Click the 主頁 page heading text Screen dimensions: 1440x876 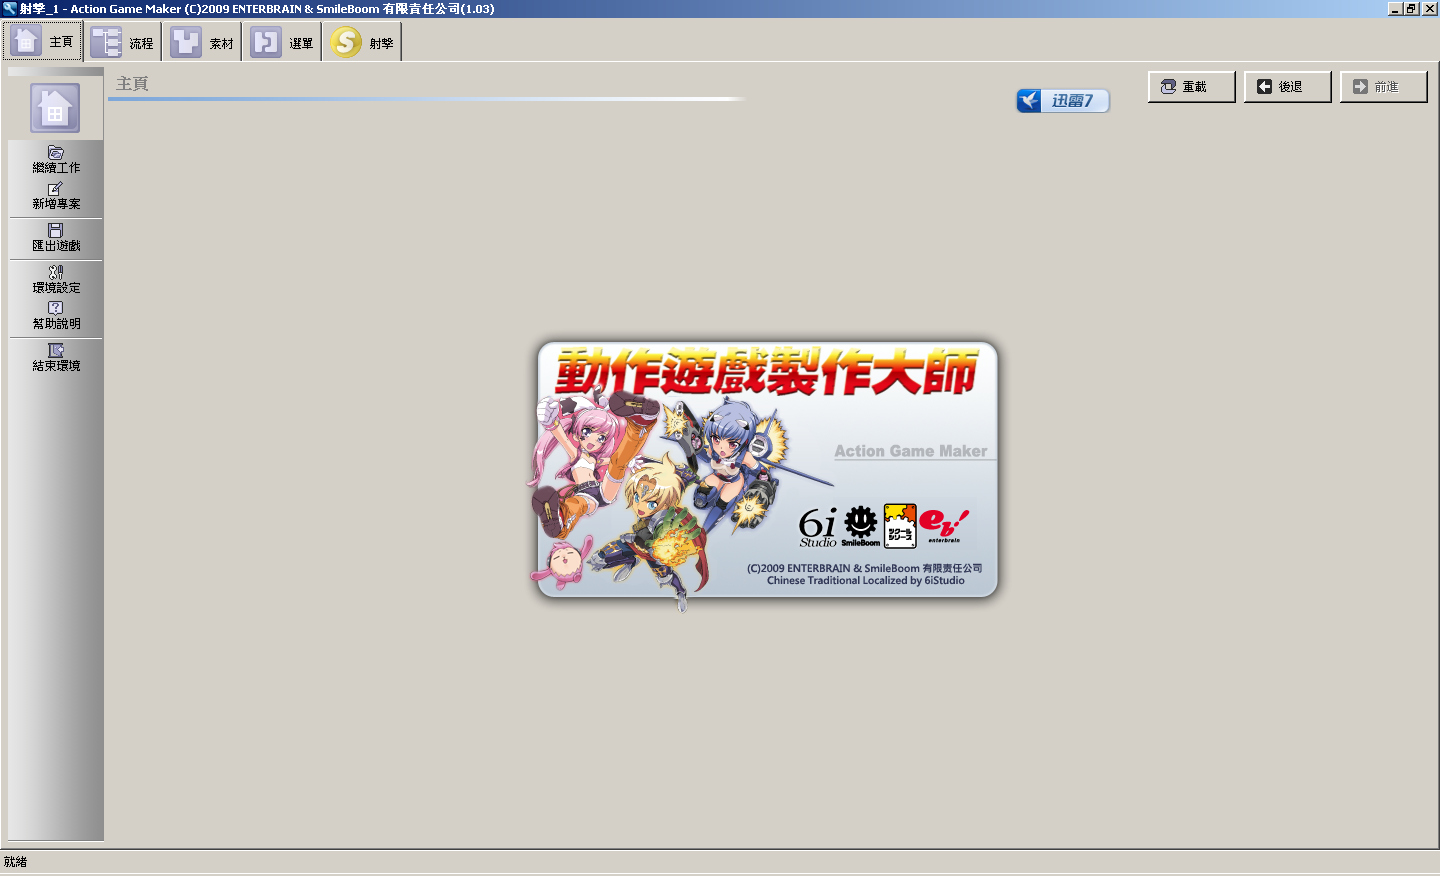tap(132, 84)
